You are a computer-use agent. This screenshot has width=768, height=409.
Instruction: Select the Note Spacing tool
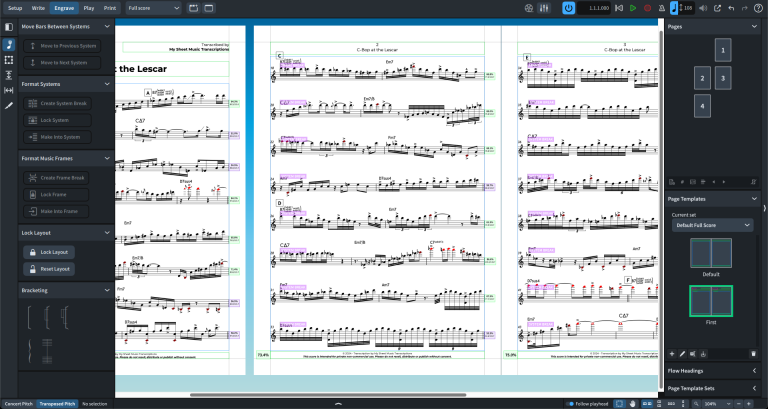point(9,90)
